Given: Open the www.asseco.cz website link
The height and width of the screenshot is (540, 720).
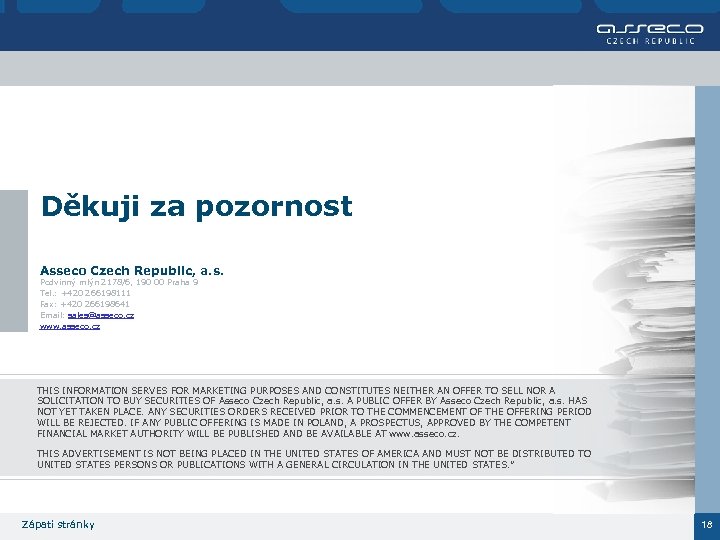Looking at the screenshot, I should tap(70, 326).
